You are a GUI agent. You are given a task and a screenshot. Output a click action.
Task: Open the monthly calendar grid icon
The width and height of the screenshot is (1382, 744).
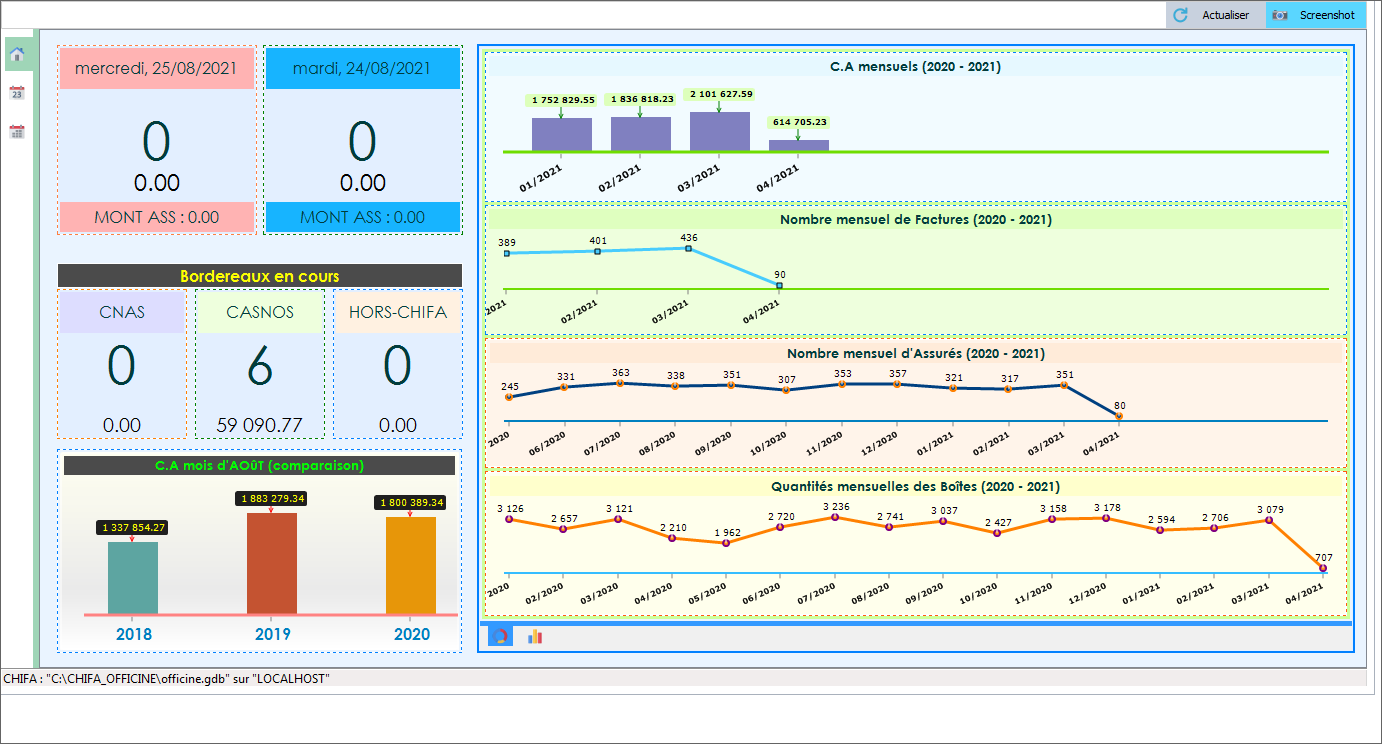17,131
